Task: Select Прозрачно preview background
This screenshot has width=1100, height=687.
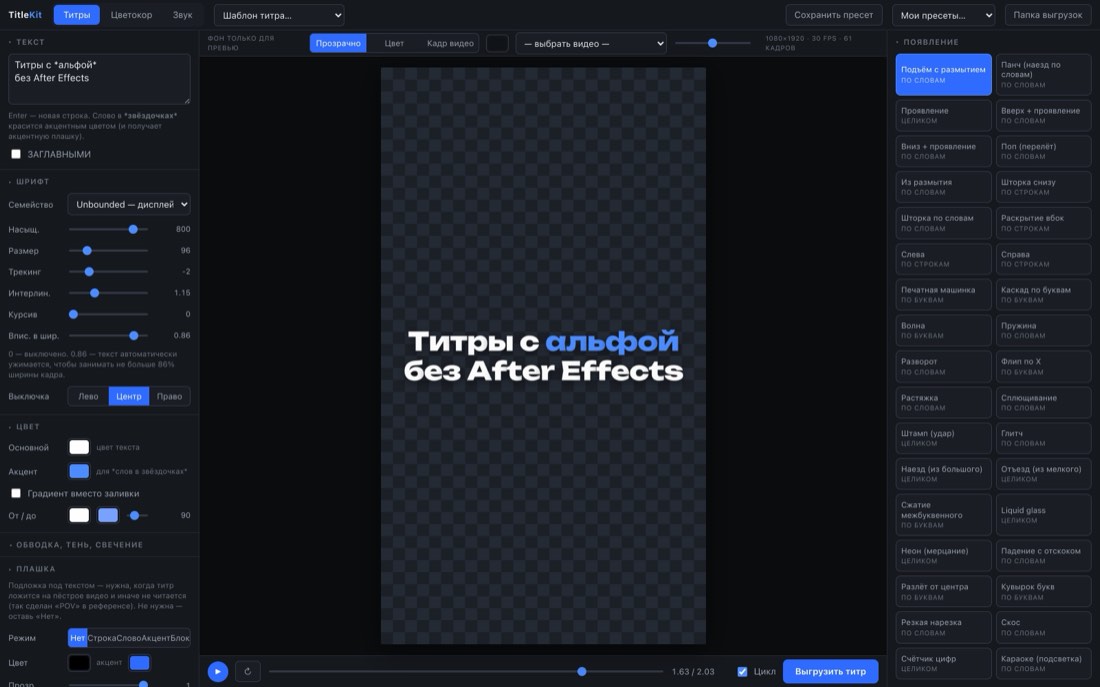Action: click(x=338, y=44)
